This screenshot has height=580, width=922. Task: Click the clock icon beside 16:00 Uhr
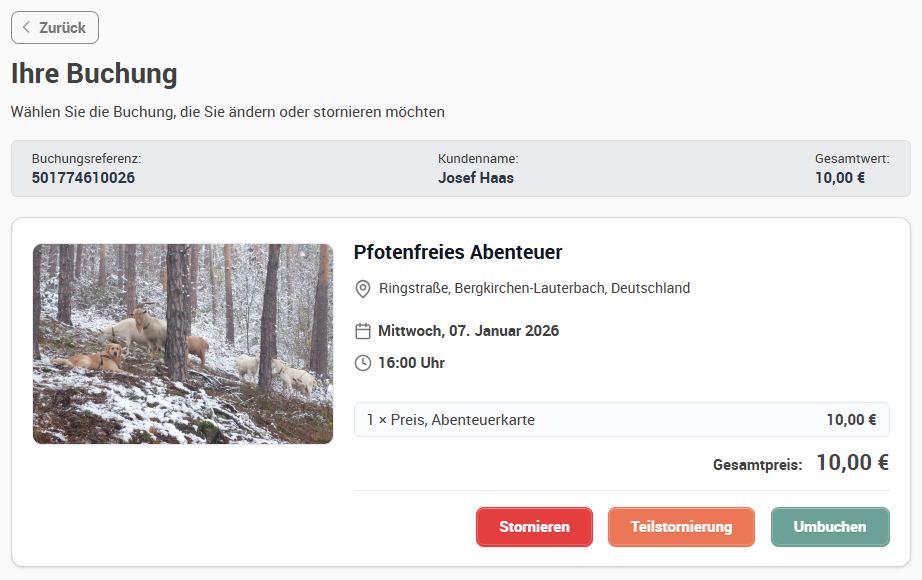click(363, 363)
